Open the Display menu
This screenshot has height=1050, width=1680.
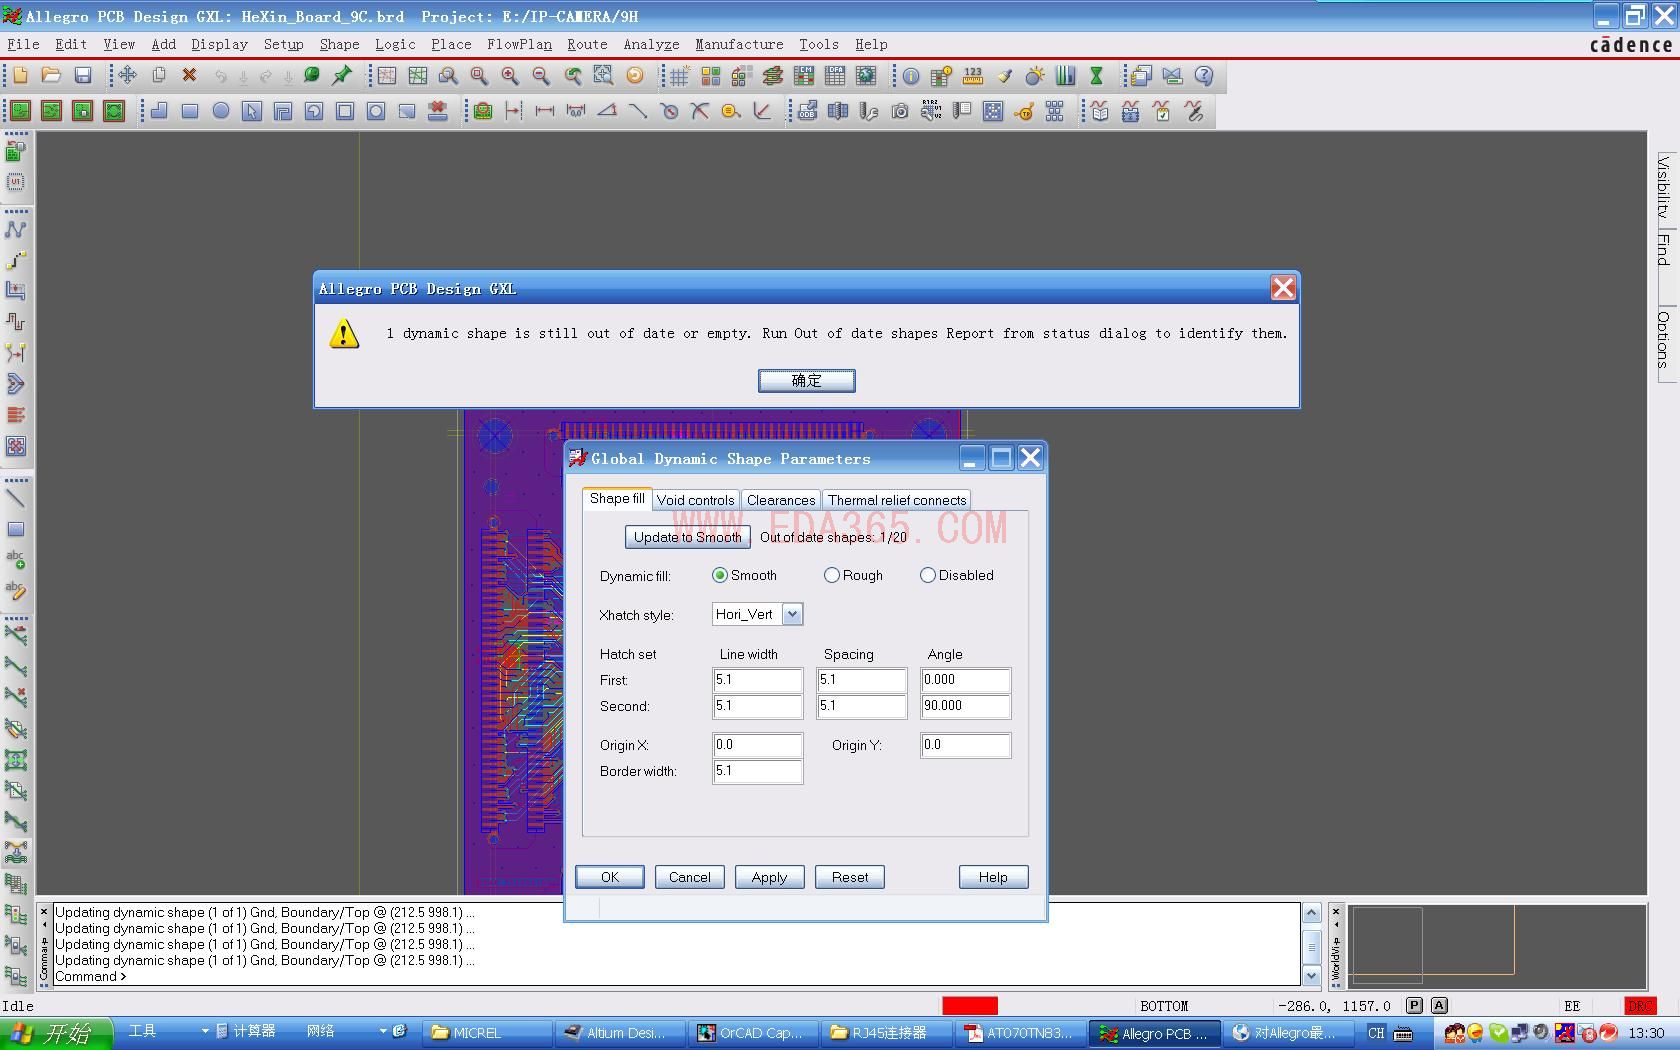coord(220,44)
